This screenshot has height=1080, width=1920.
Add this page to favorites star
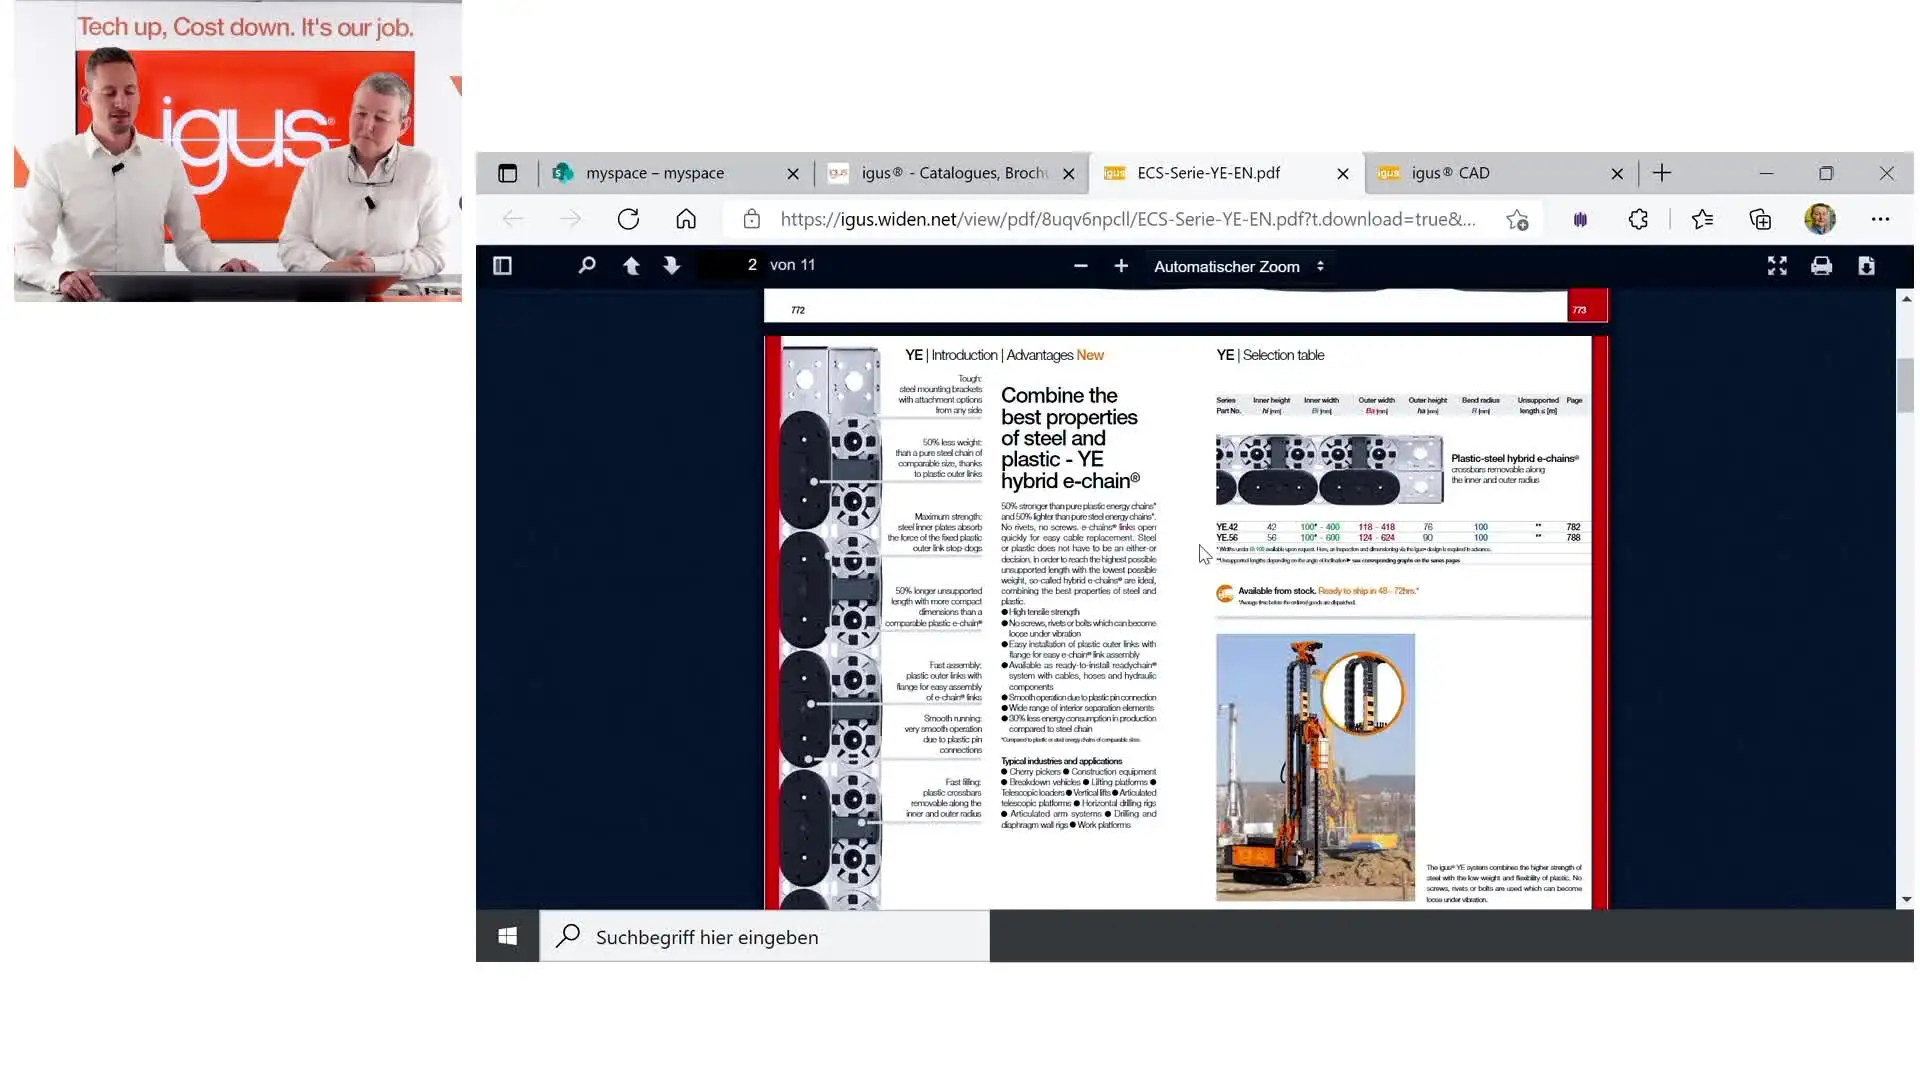1517,220
